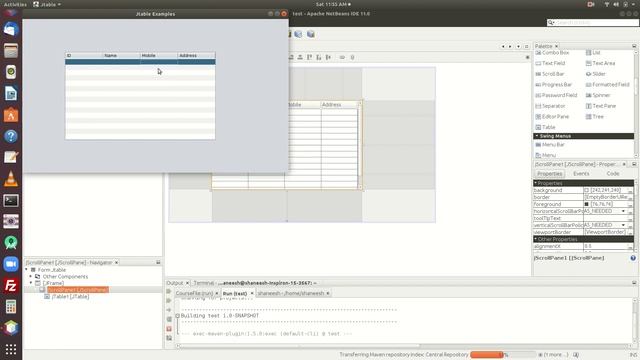
Task: Click the top re-run icon in Output
Action: (169, 291)
